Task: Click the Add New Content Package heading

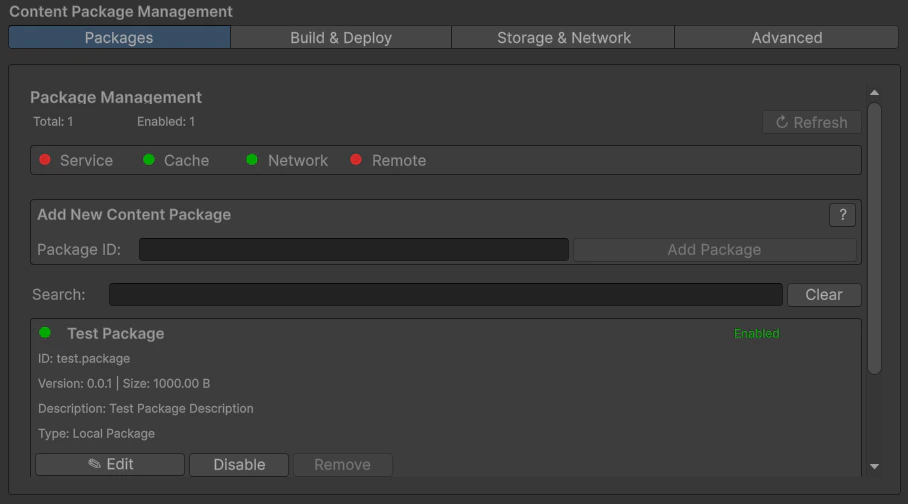Action: (x=134, y=214)
